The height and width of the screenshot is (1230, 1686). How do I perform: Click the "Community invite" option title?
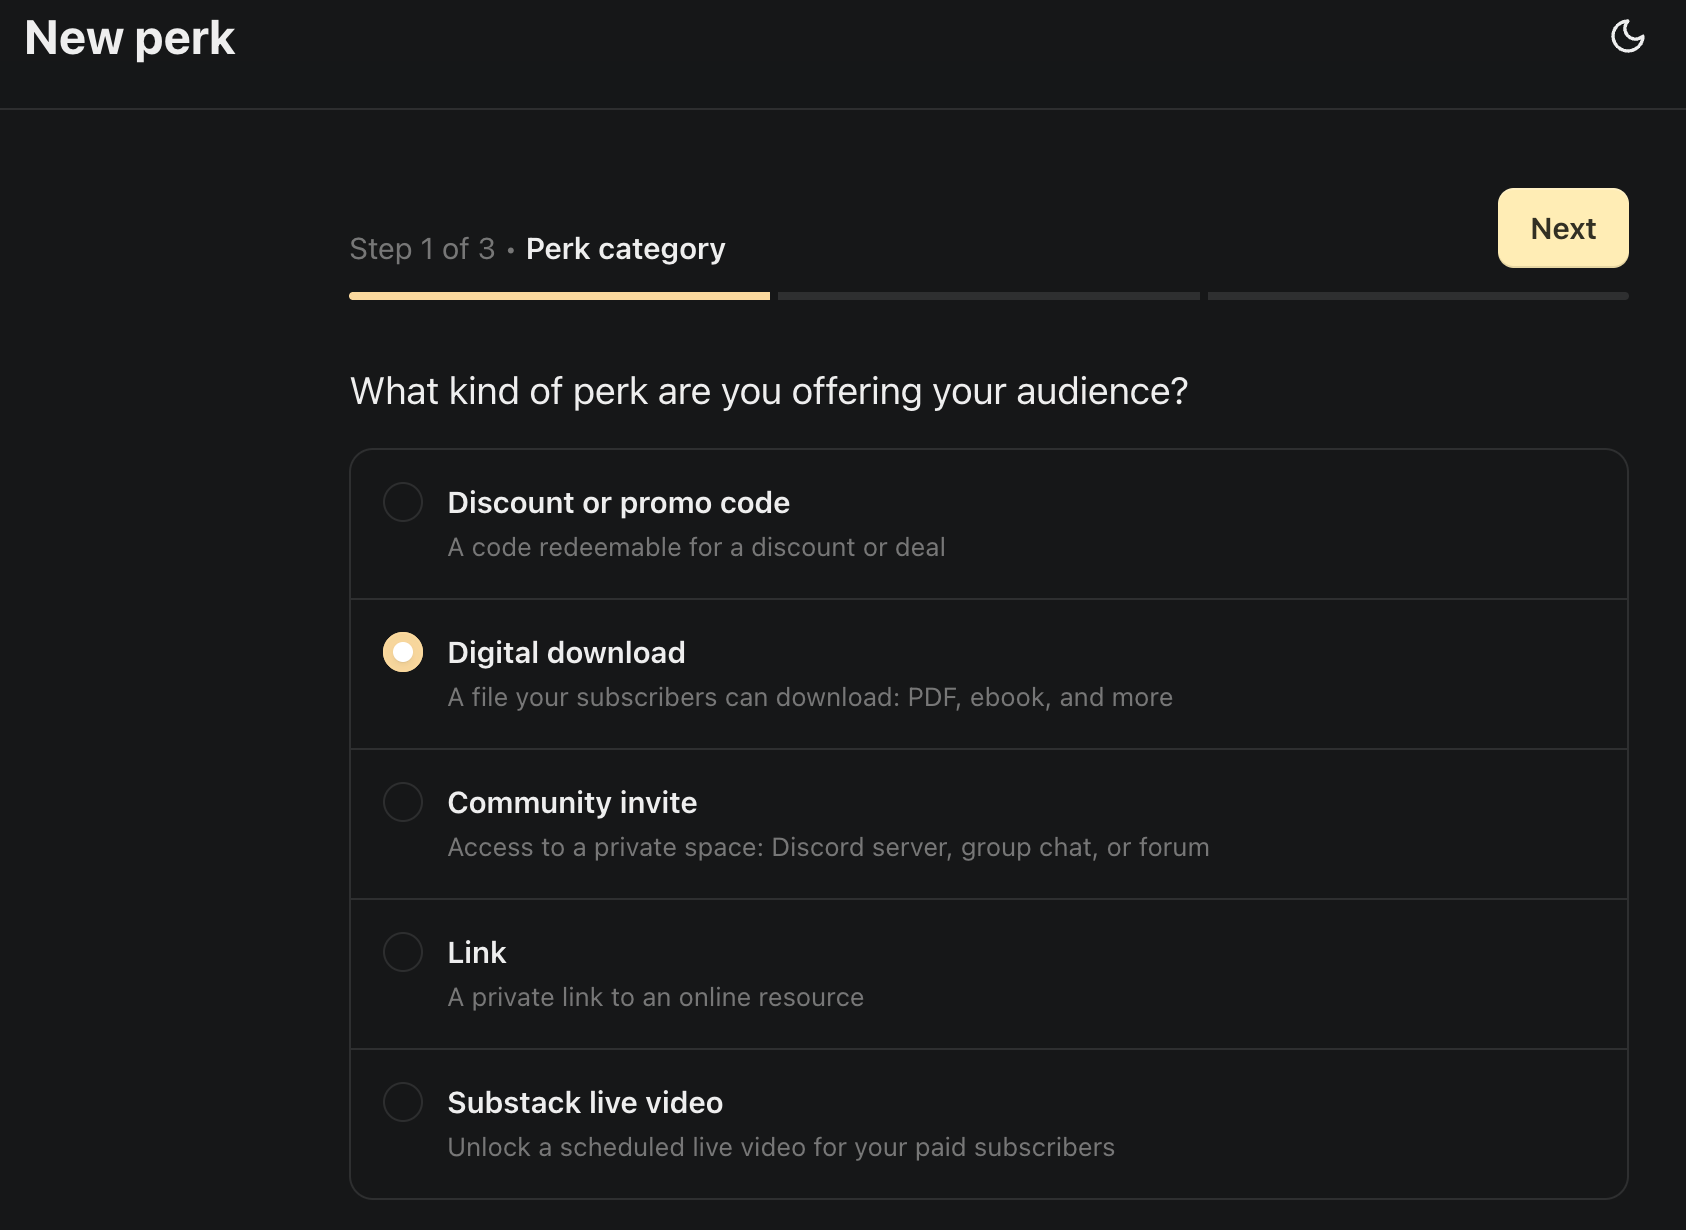(572, 802)
